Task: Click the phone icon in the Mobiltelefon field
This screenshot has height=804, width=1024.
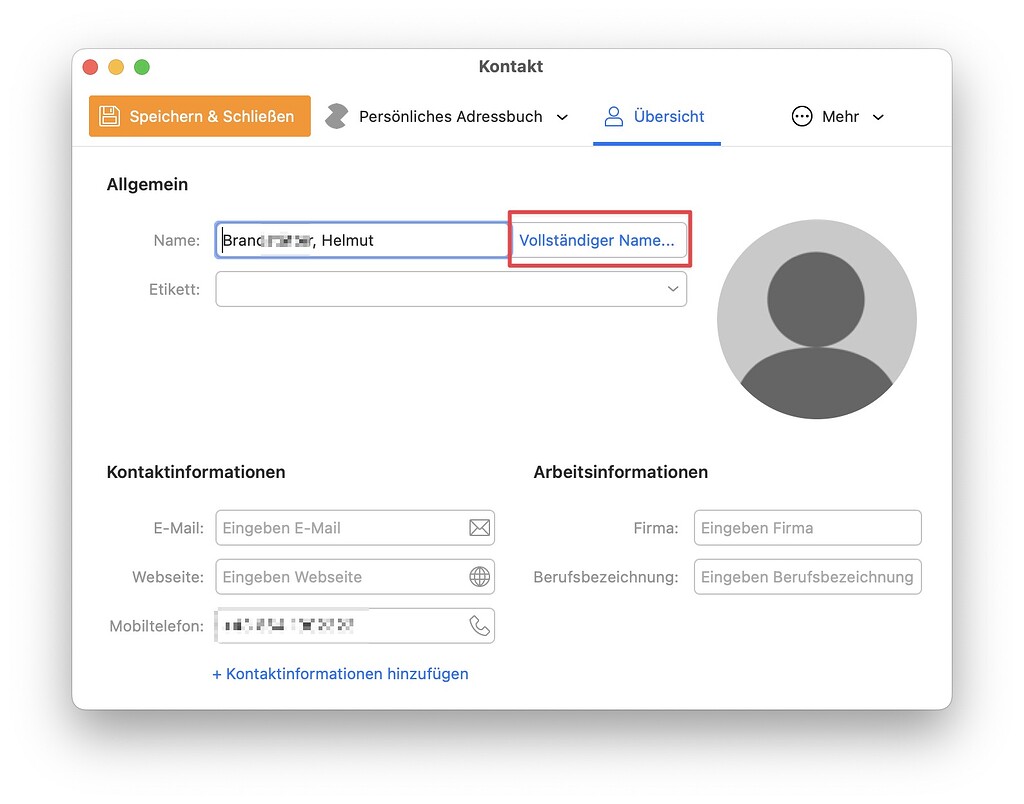Action: [479, 625]
